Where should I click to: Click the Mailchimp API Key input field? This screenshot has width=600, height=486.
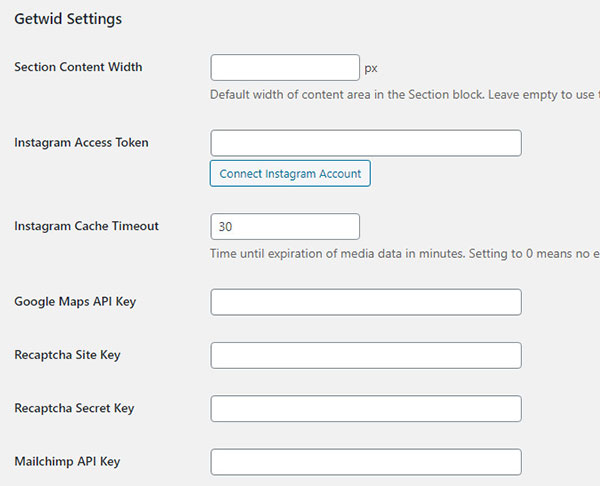click(x=365, y=461)
